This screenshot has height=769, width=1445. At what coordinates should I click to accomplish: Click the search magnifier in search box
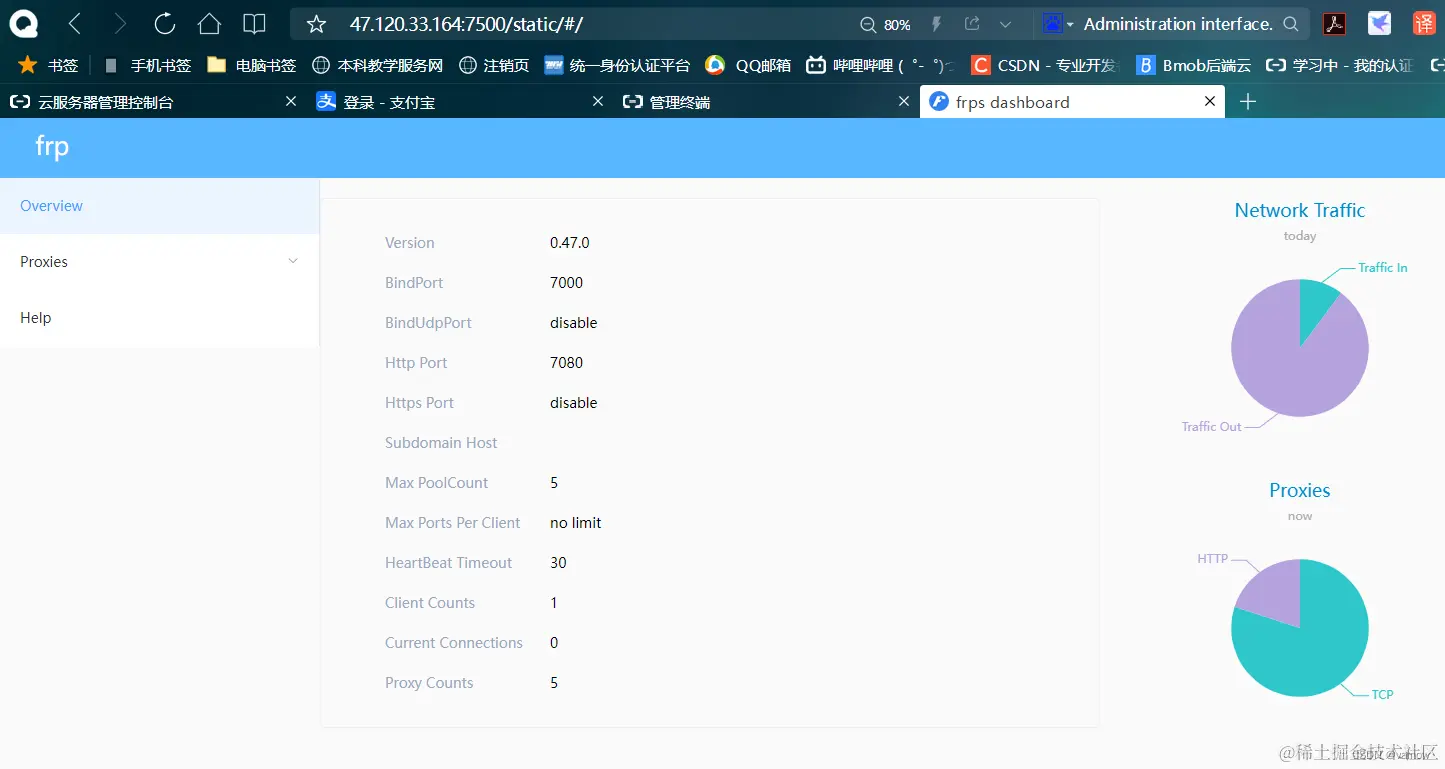(x=1291, y=24)
